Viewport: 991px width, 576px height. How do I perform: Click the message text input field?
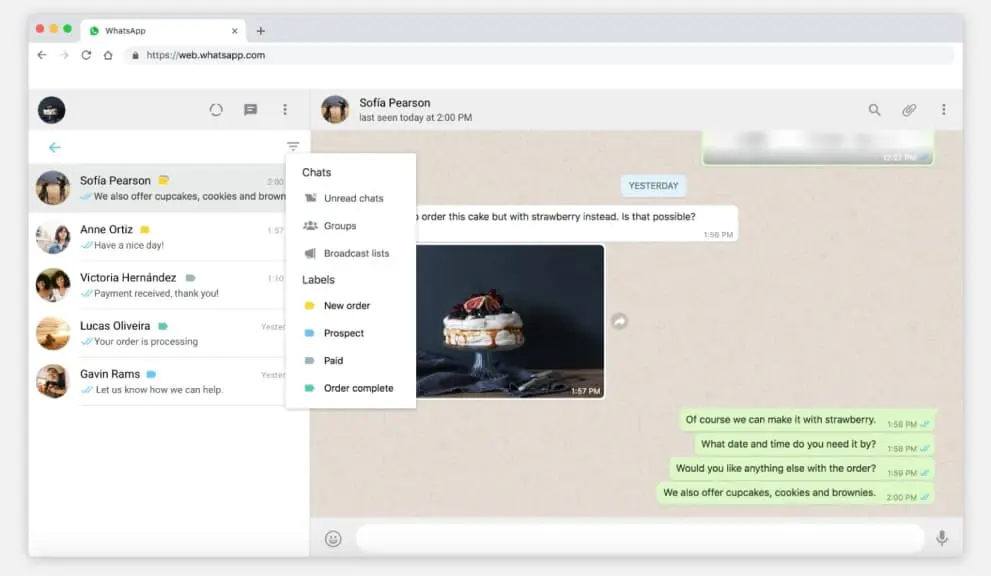tap(640, 538)
